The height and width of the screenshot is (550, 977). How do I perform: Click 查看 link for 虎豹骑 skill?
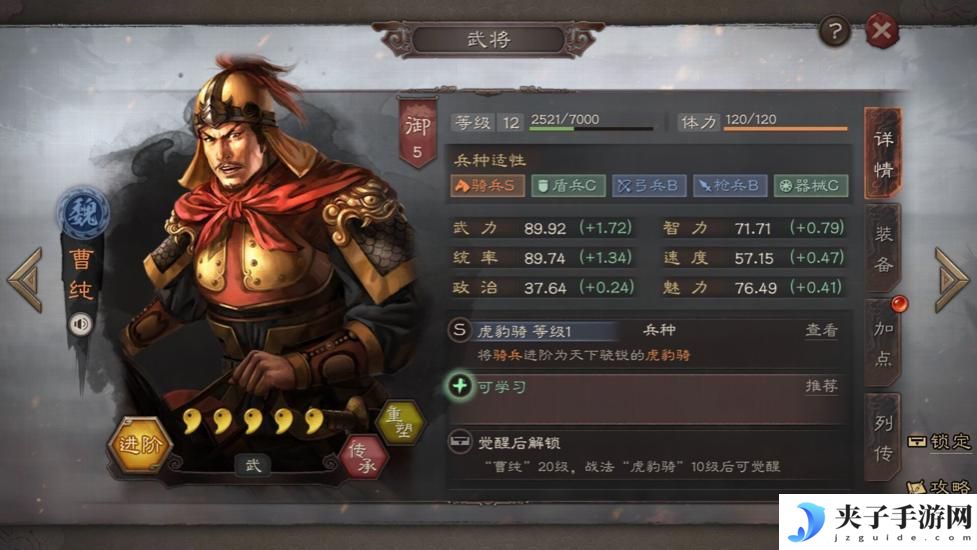click(x=822, y=330)
